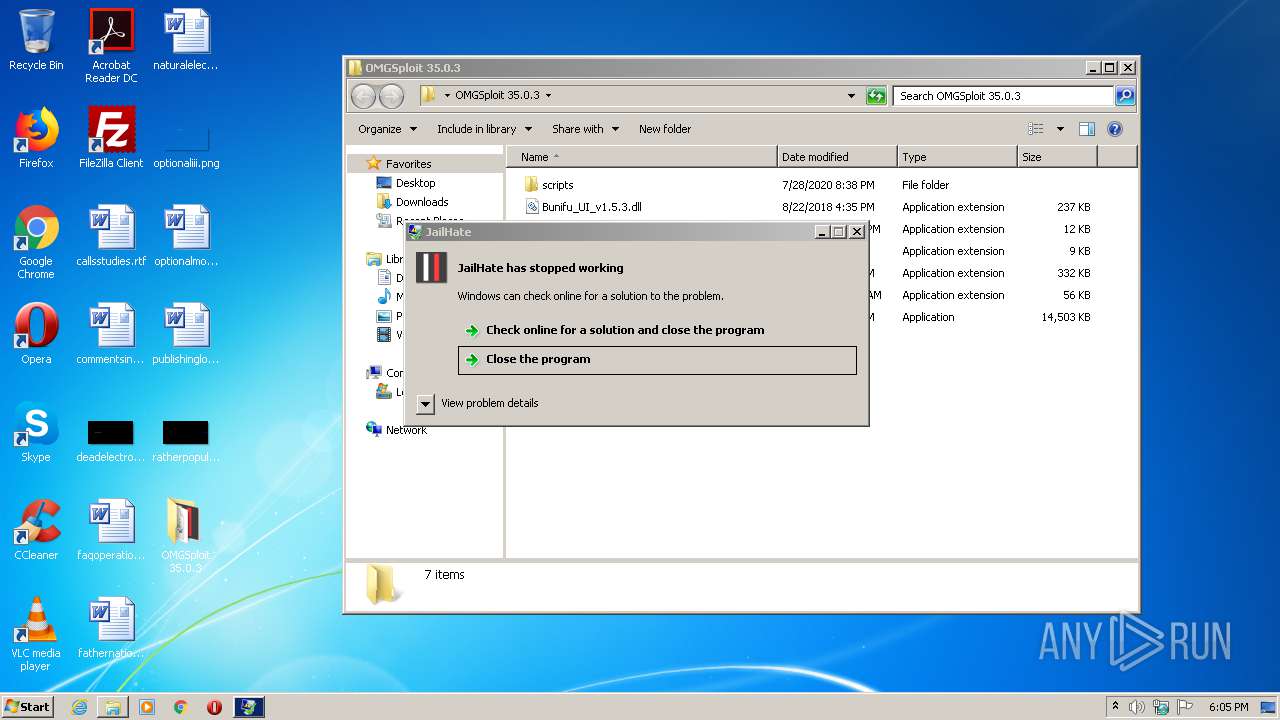
Task: Select fathernatio document on desktop
Action: tap(111, 628)
